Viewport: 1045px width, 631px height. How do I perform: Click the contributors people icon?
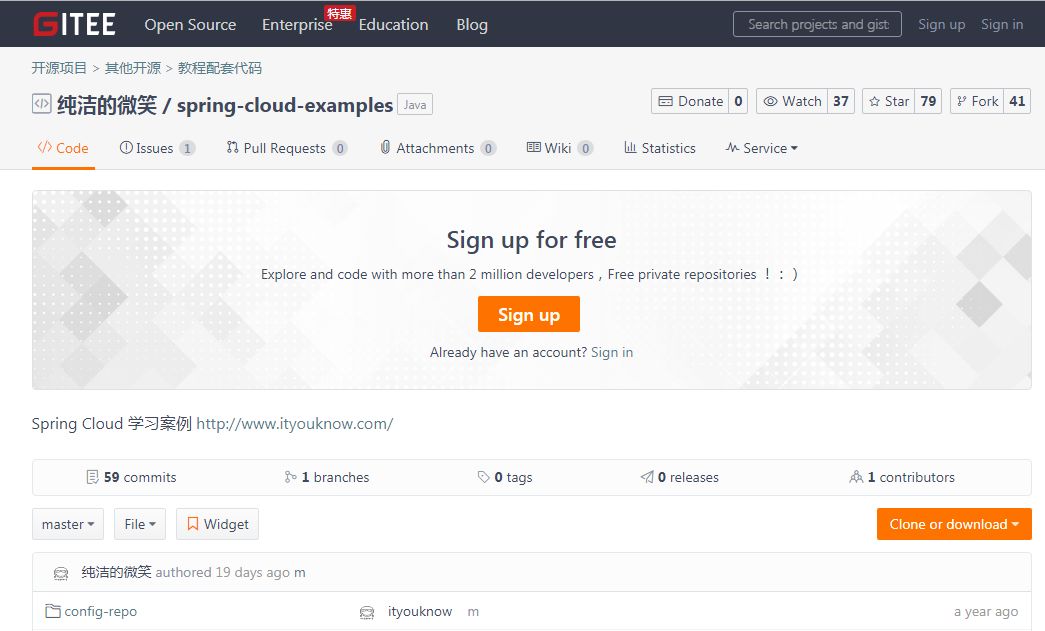click(856, 477)
